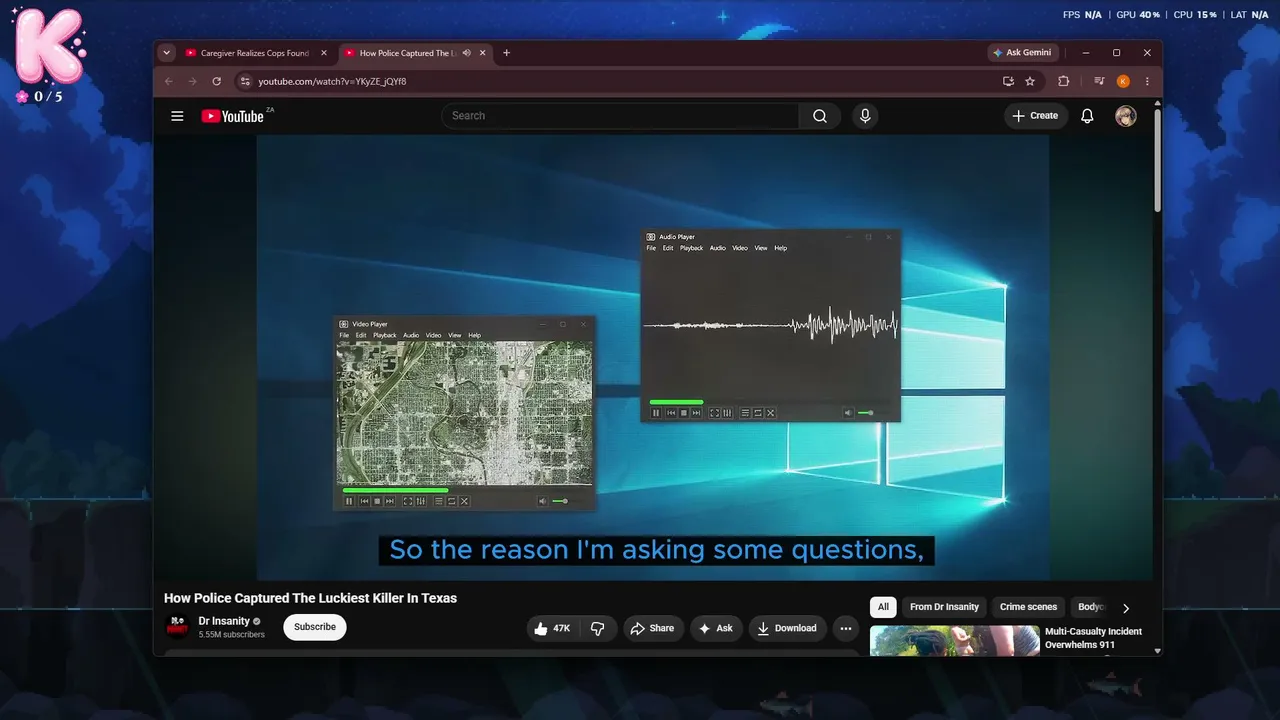This screenshot has width=1280, height=720.
Task: Dislike this video
Action: pos(598,628)
